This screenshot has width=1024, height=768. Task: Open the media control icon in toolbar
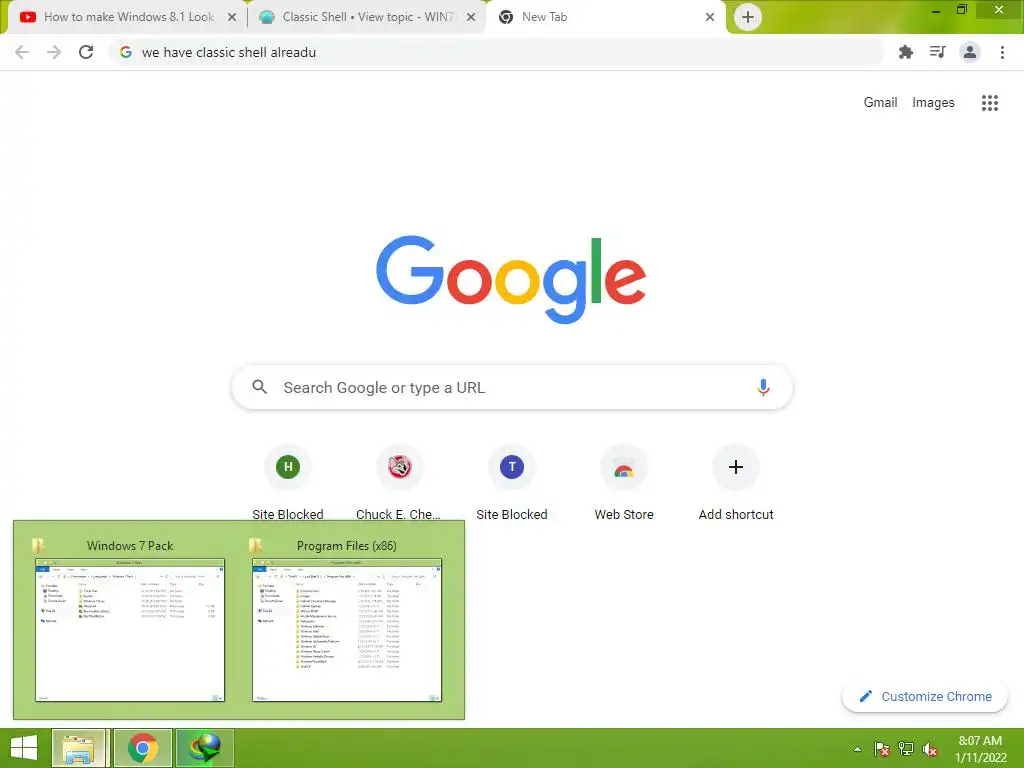937,52
